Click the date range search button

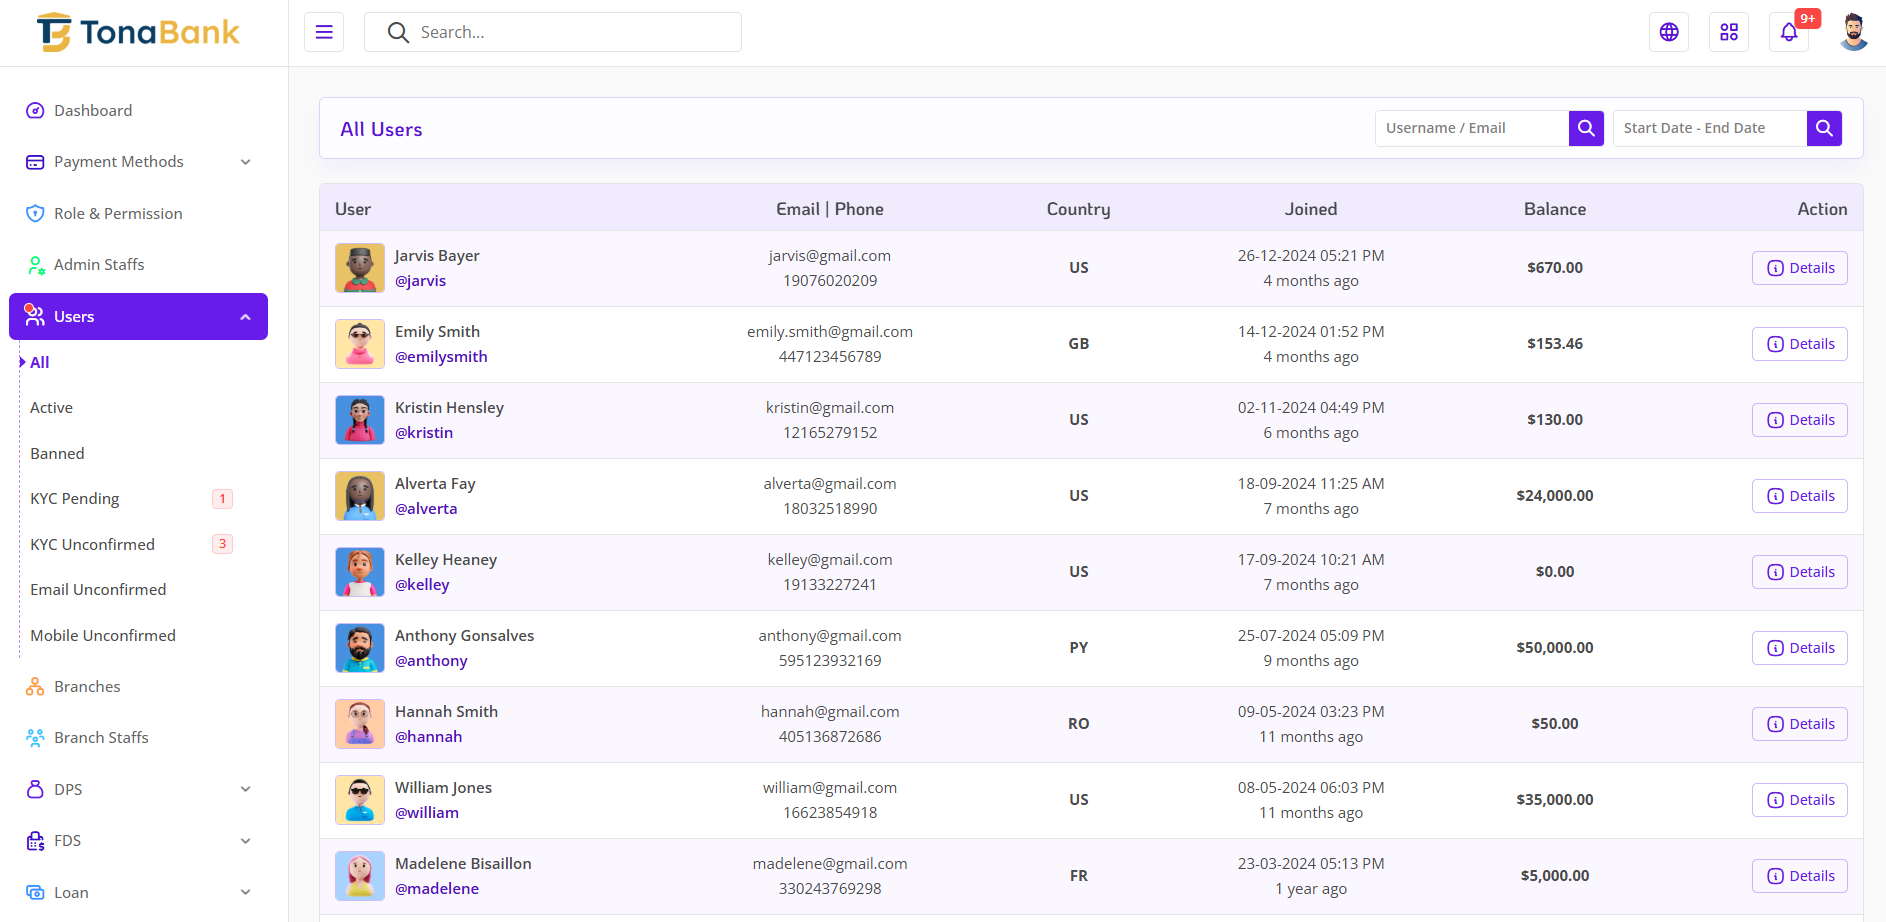[1823, 128]
